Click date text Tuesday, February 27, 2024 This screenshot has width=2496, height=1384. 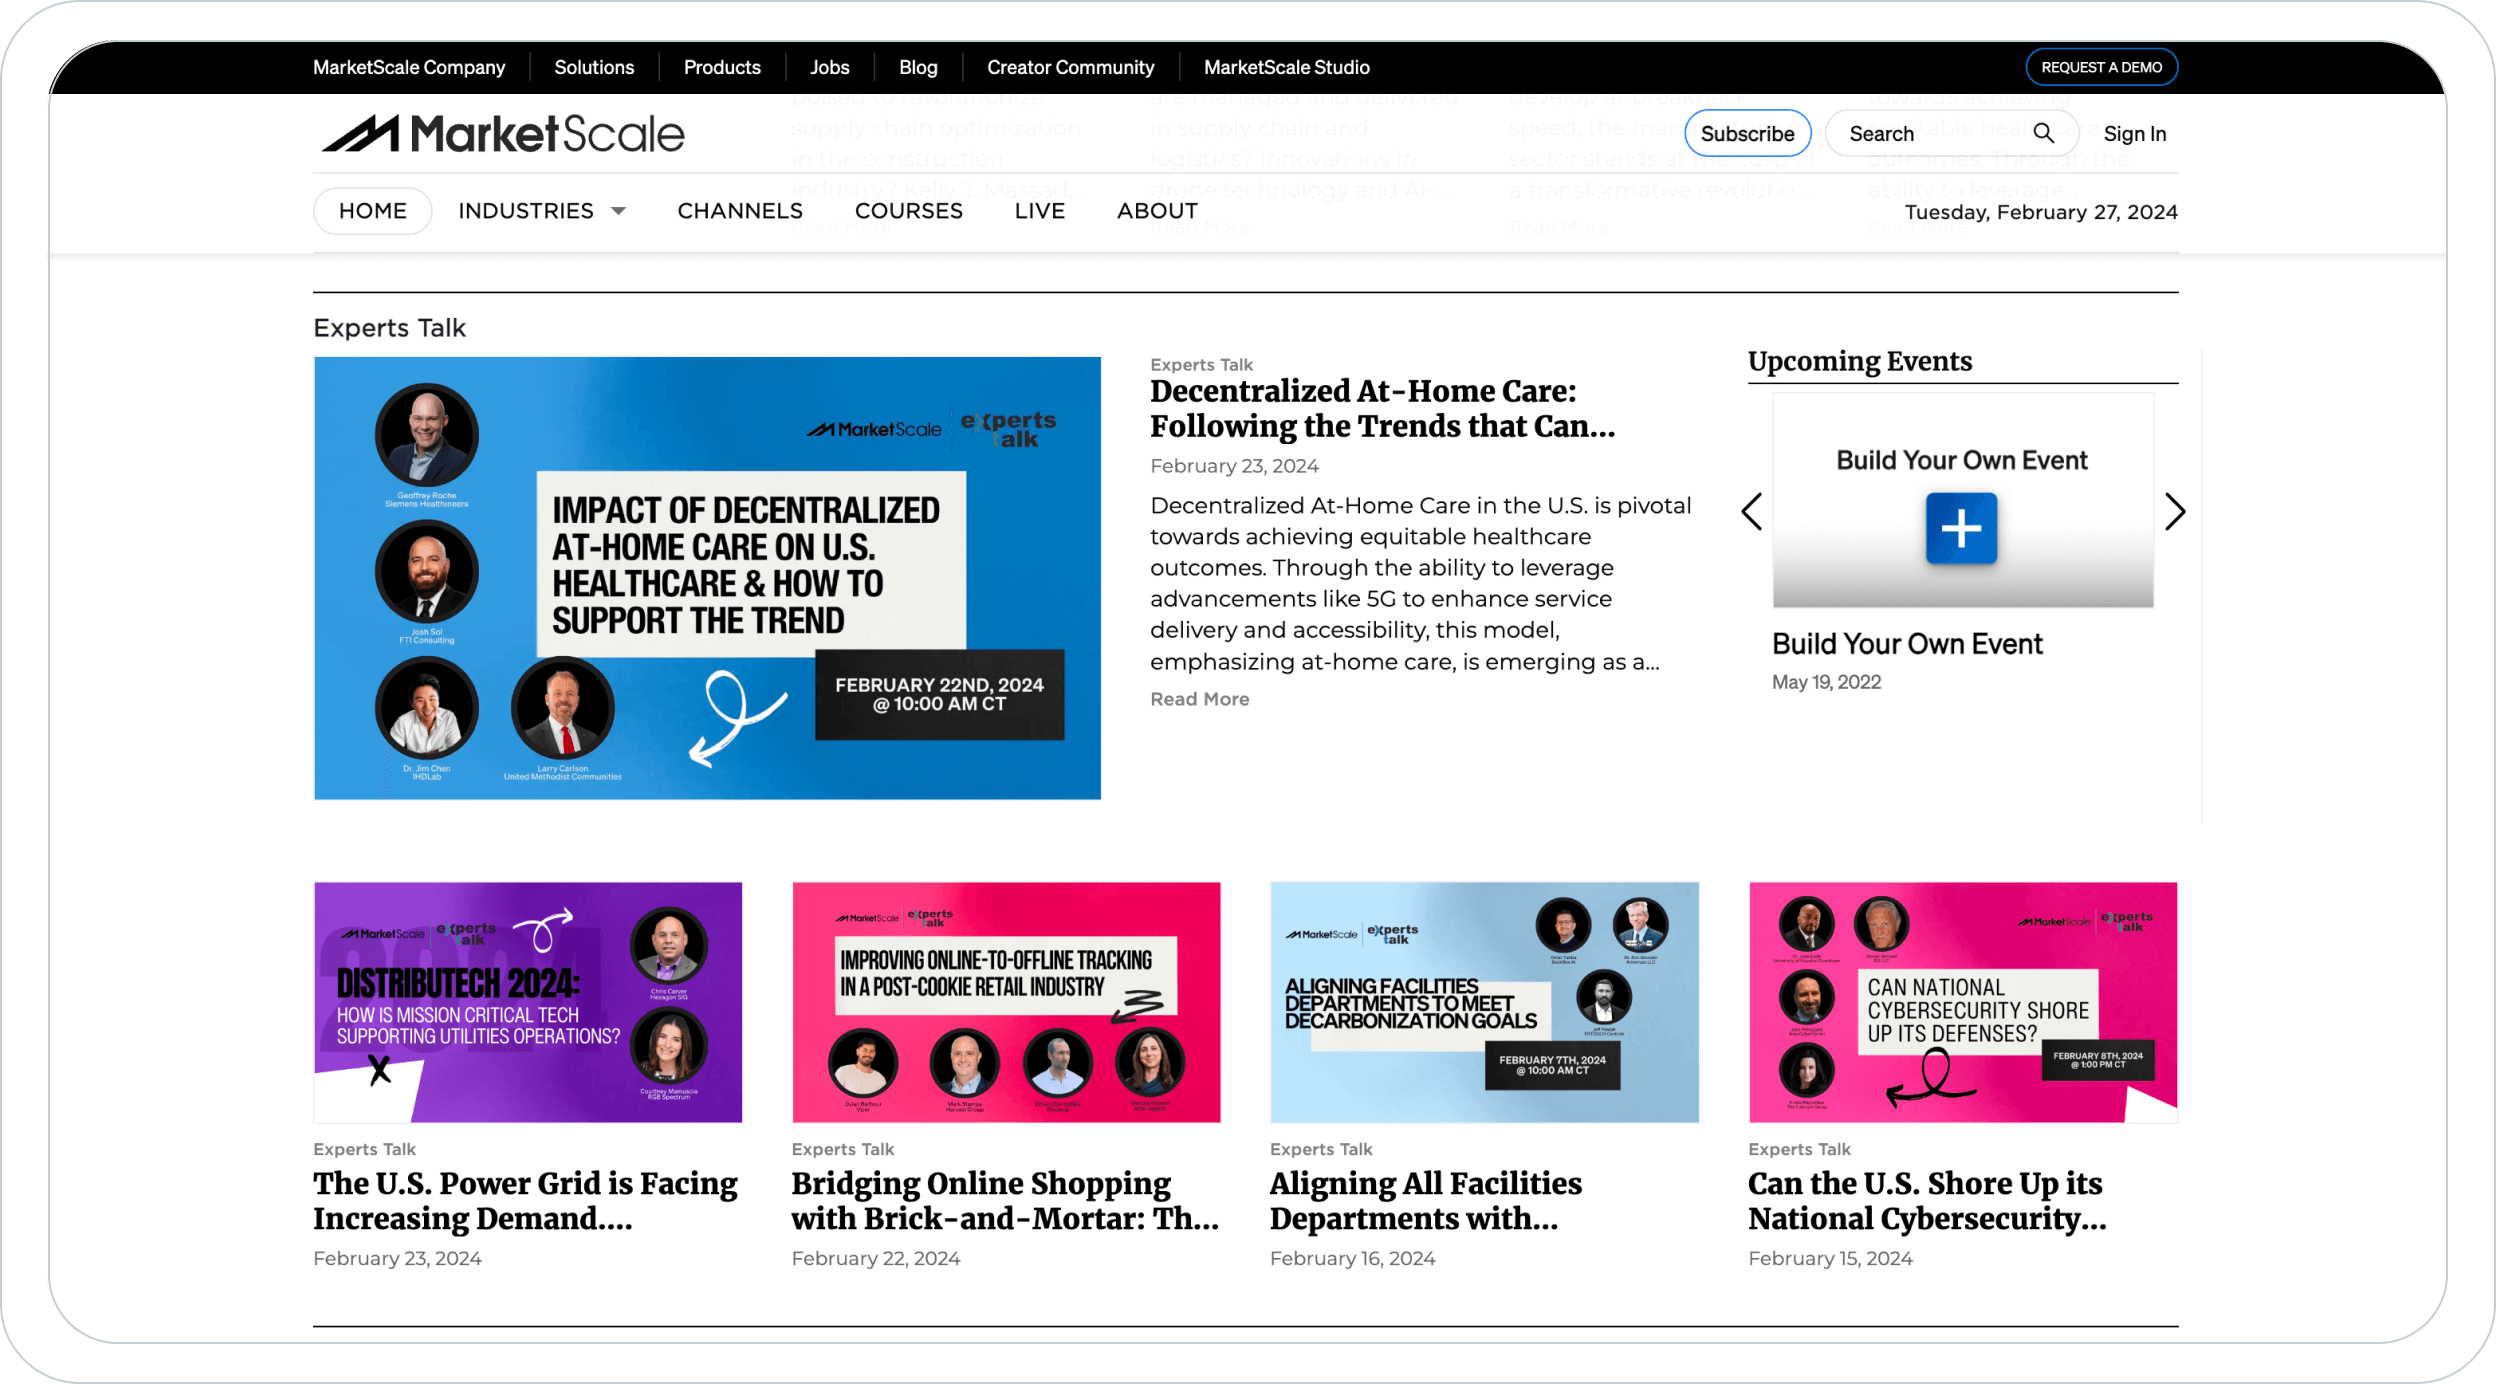point(2041,212)
